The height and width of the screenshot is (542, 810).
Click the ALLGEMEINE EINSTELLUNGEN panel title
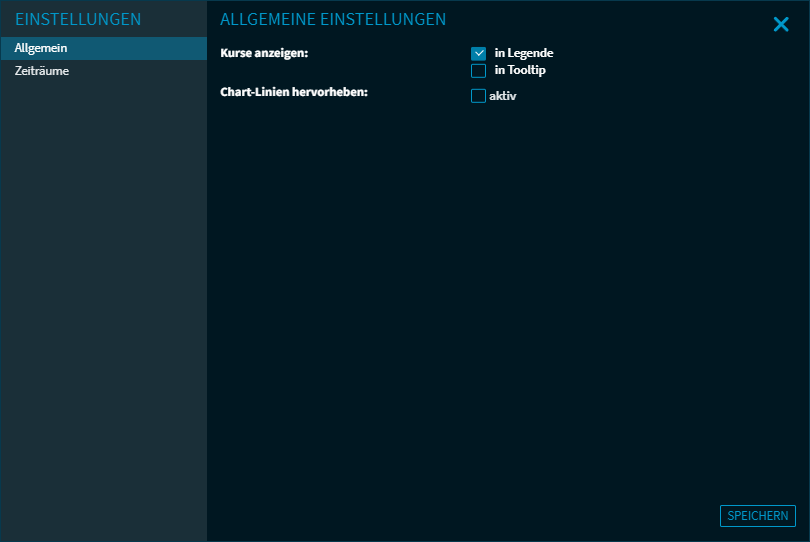tap(332, 20)
